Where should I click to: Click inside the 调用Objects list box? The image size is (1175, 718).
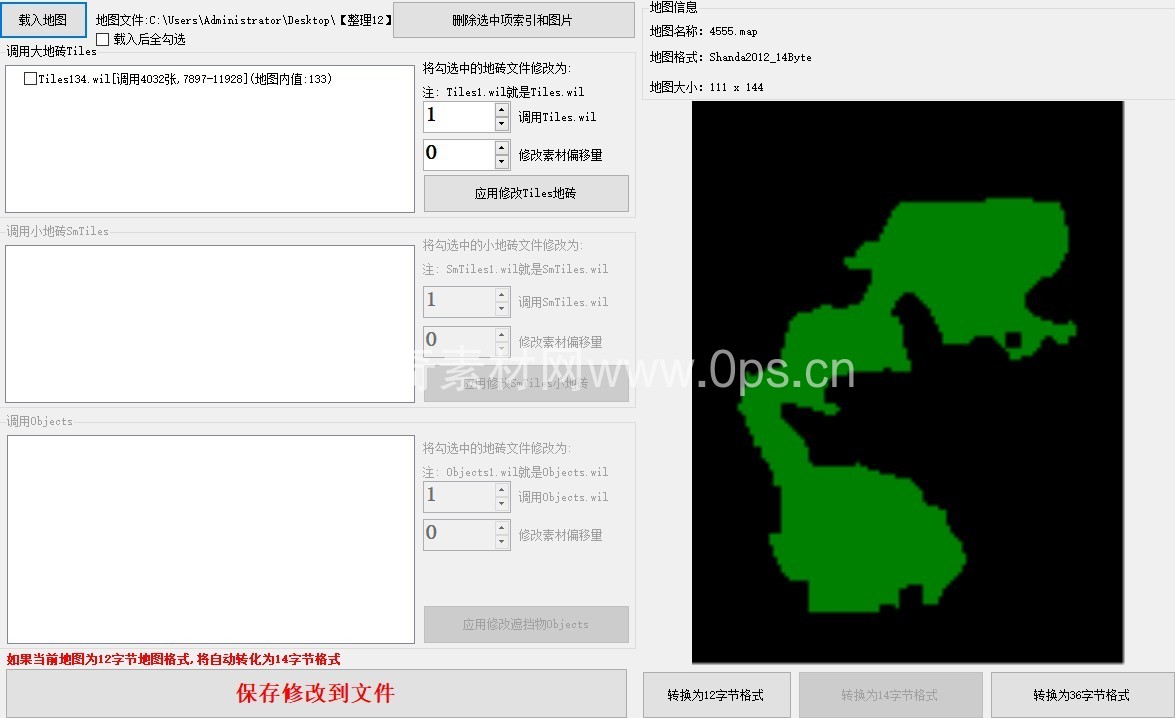210,539
